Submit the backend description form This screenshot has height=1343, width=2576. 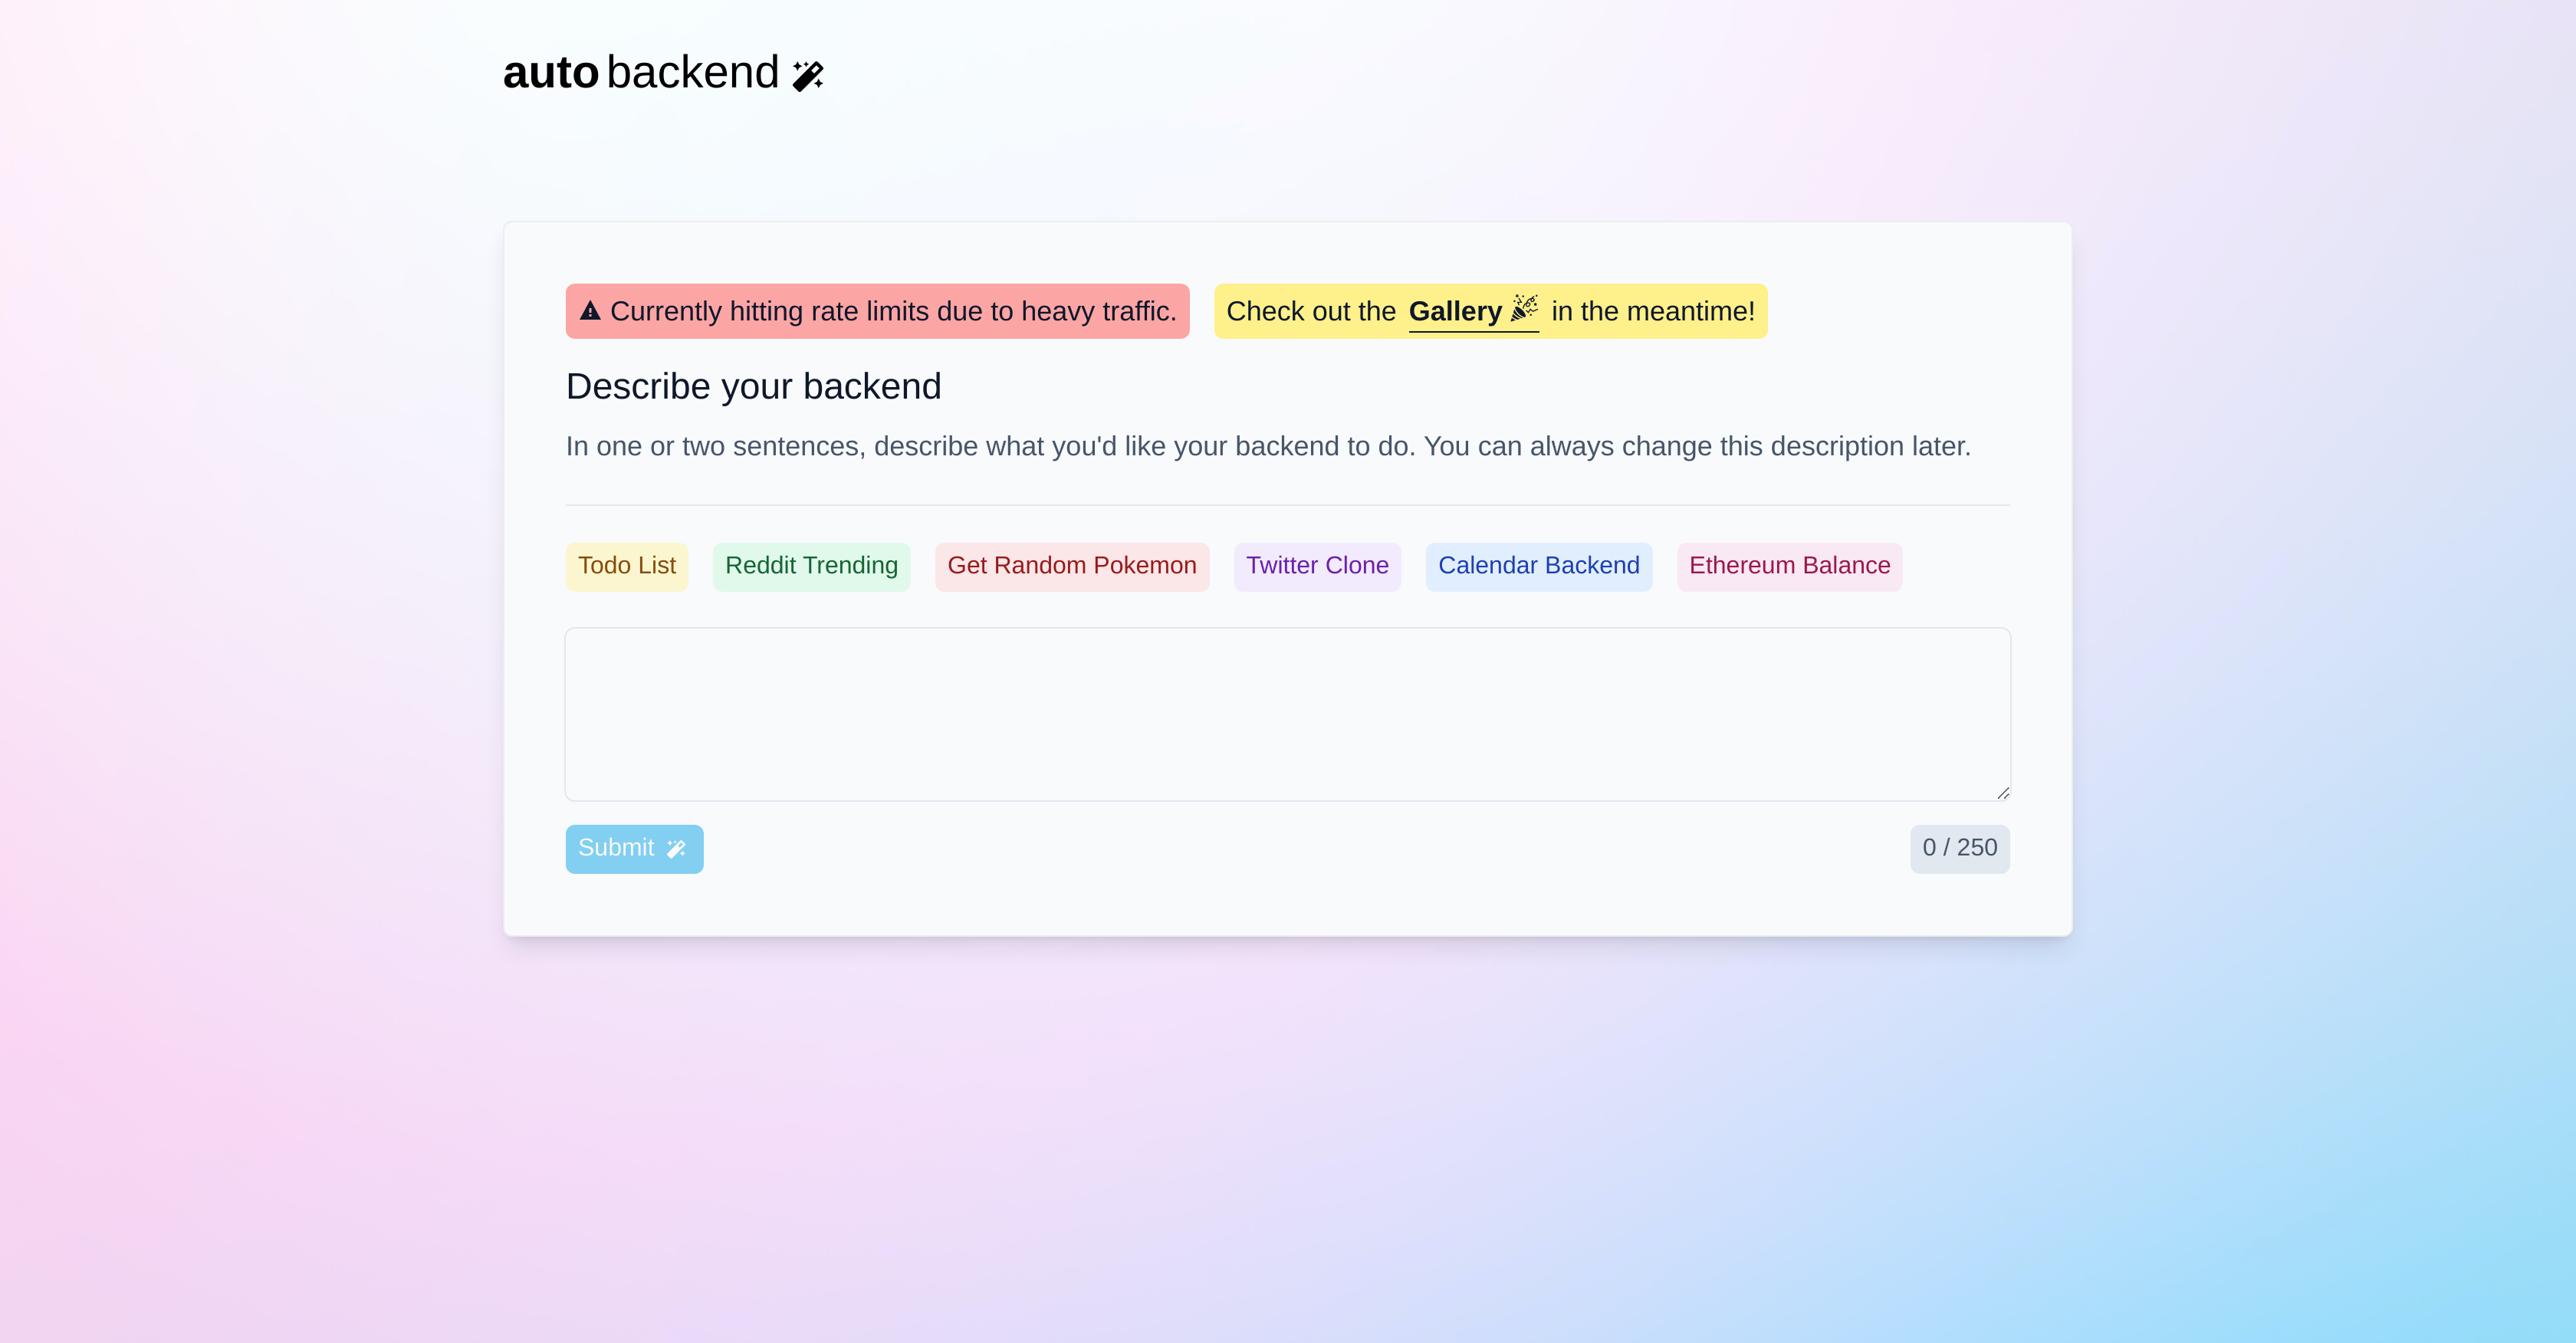pyautogui.click(x=634, y=847)
